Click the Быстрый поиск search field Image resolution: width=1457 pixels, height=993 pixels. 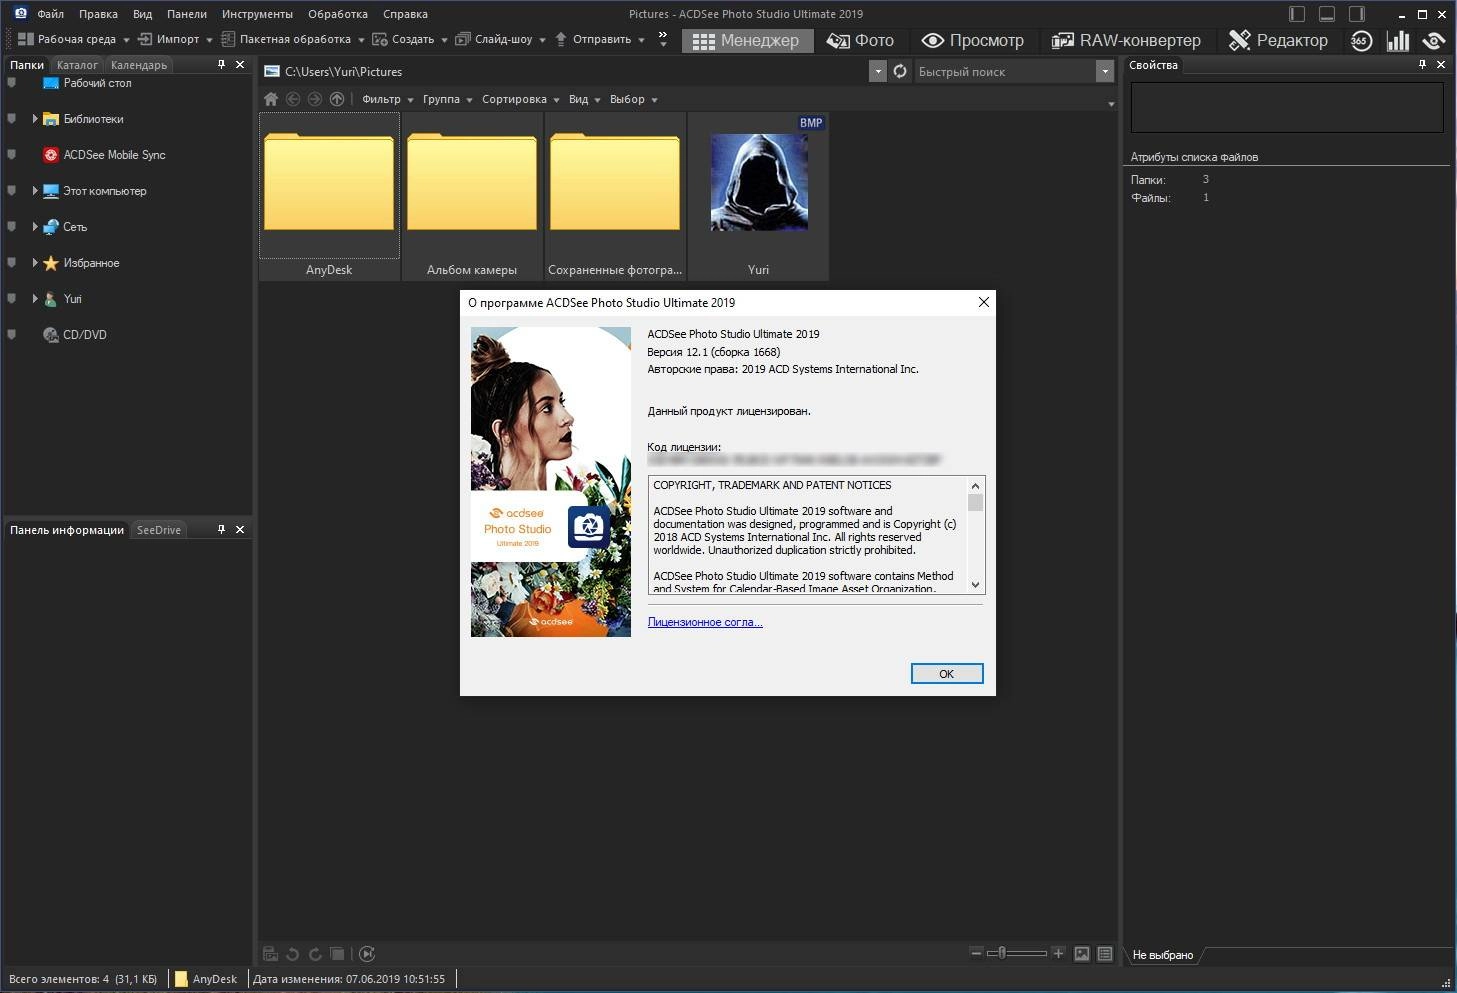[x=1005, y=71]
